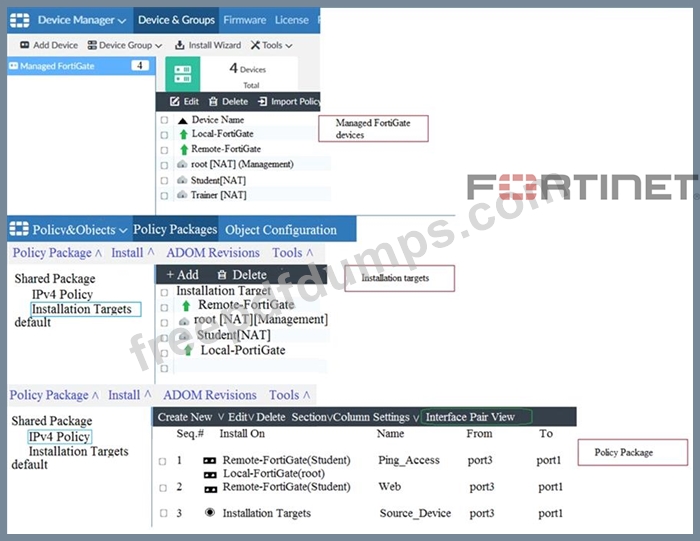This screenshot has width=700, height=541.
Task: Click device icon beside Local-FortiGate(root)
Action: click(210, 474)
